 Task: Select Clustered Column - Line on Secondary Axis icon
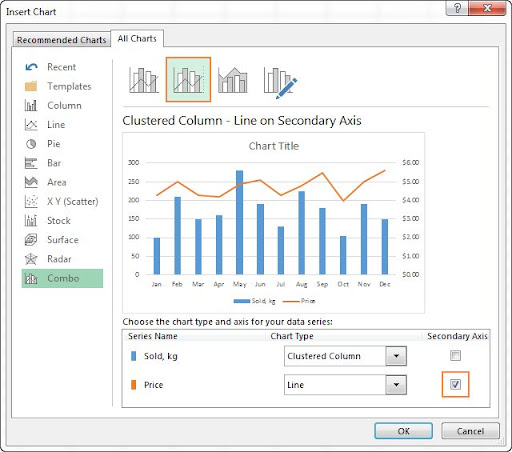tap(188, 80)
